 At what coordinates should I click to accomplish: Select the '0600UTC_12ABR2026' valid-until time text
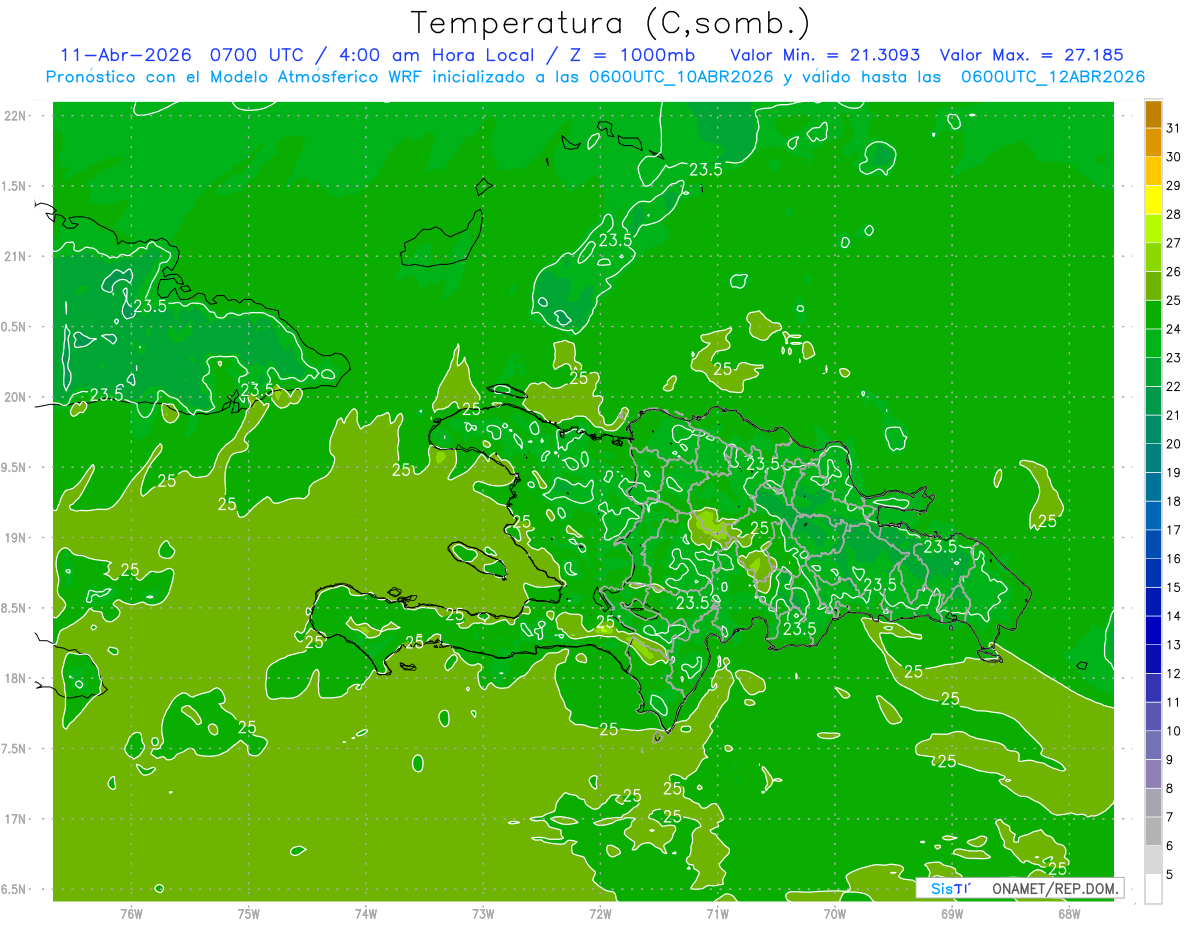coord(1052,77)
